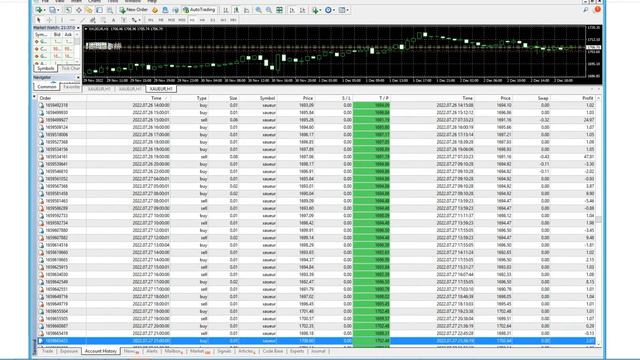Open the arrows objects dropdown
This screenshot has height=360, width=640.
(x=136, y=20)
